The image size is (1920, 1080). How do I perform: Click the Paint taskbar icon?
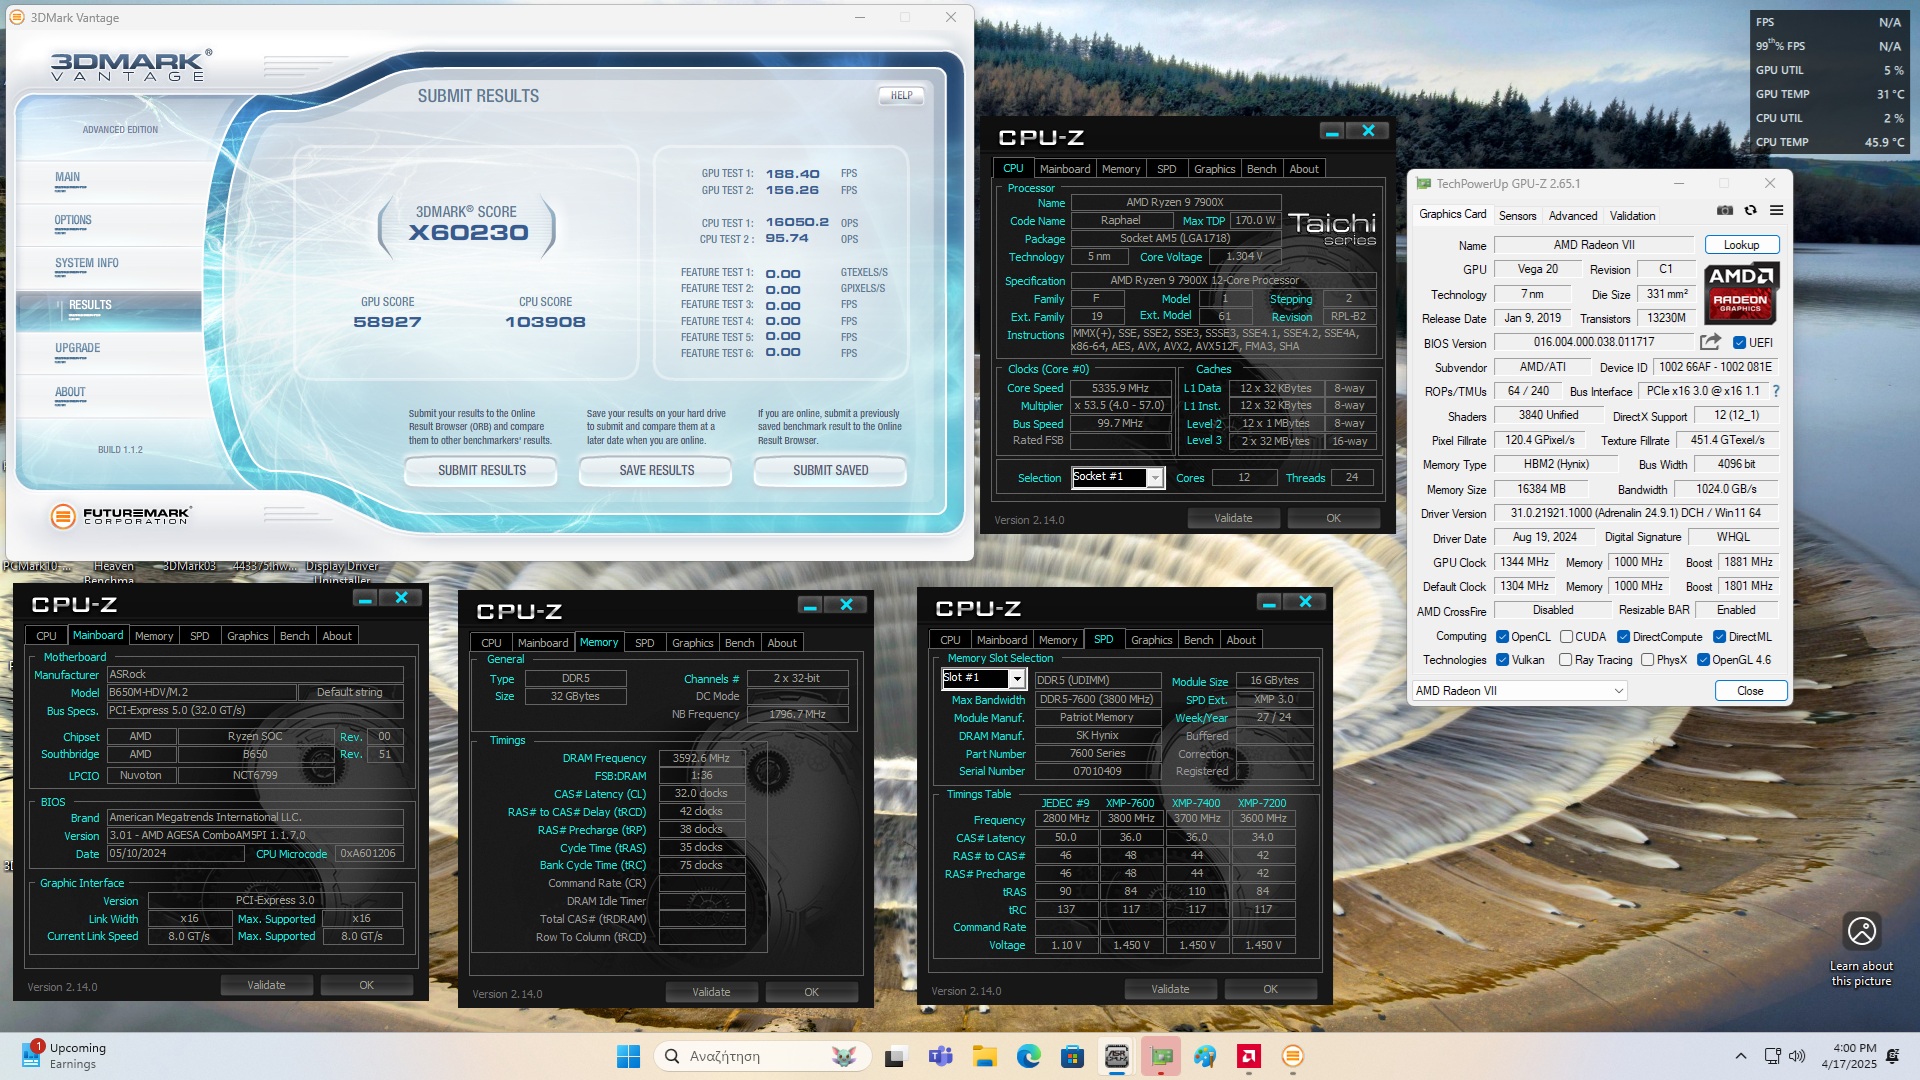click(x=1204, y=1056)
